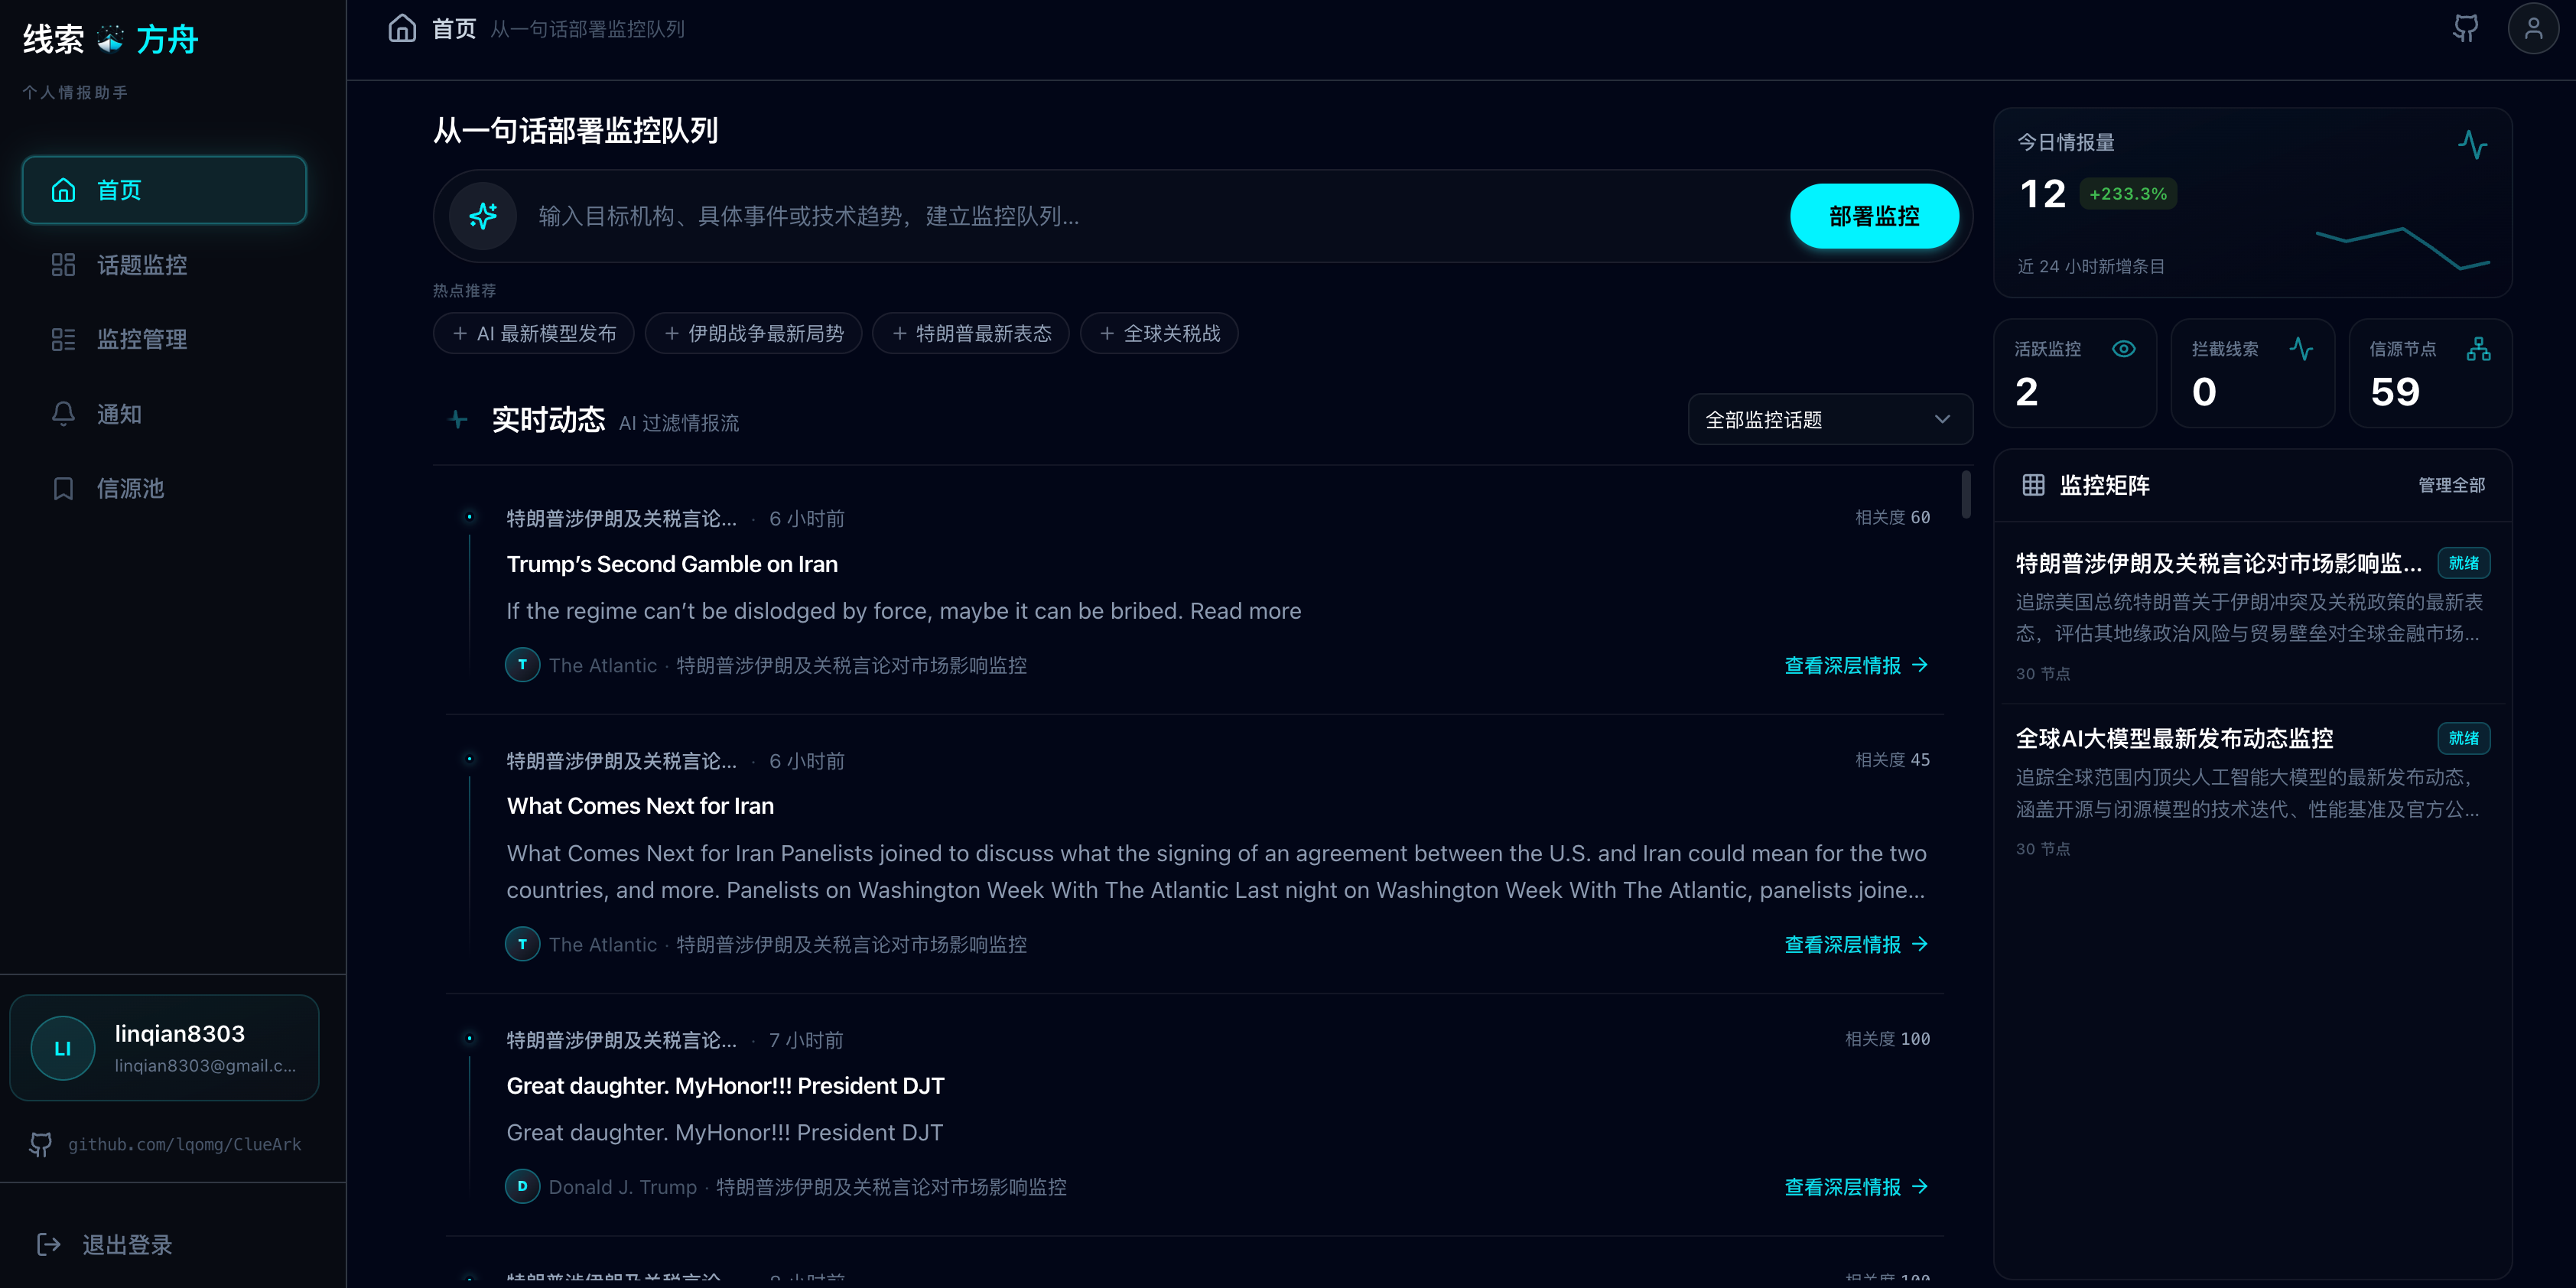The width and height of the screenshot is (2576, 1288).
Task: Click The Atlantic T avatar under Trump's Second Gamble
Action: pos(522,665)
